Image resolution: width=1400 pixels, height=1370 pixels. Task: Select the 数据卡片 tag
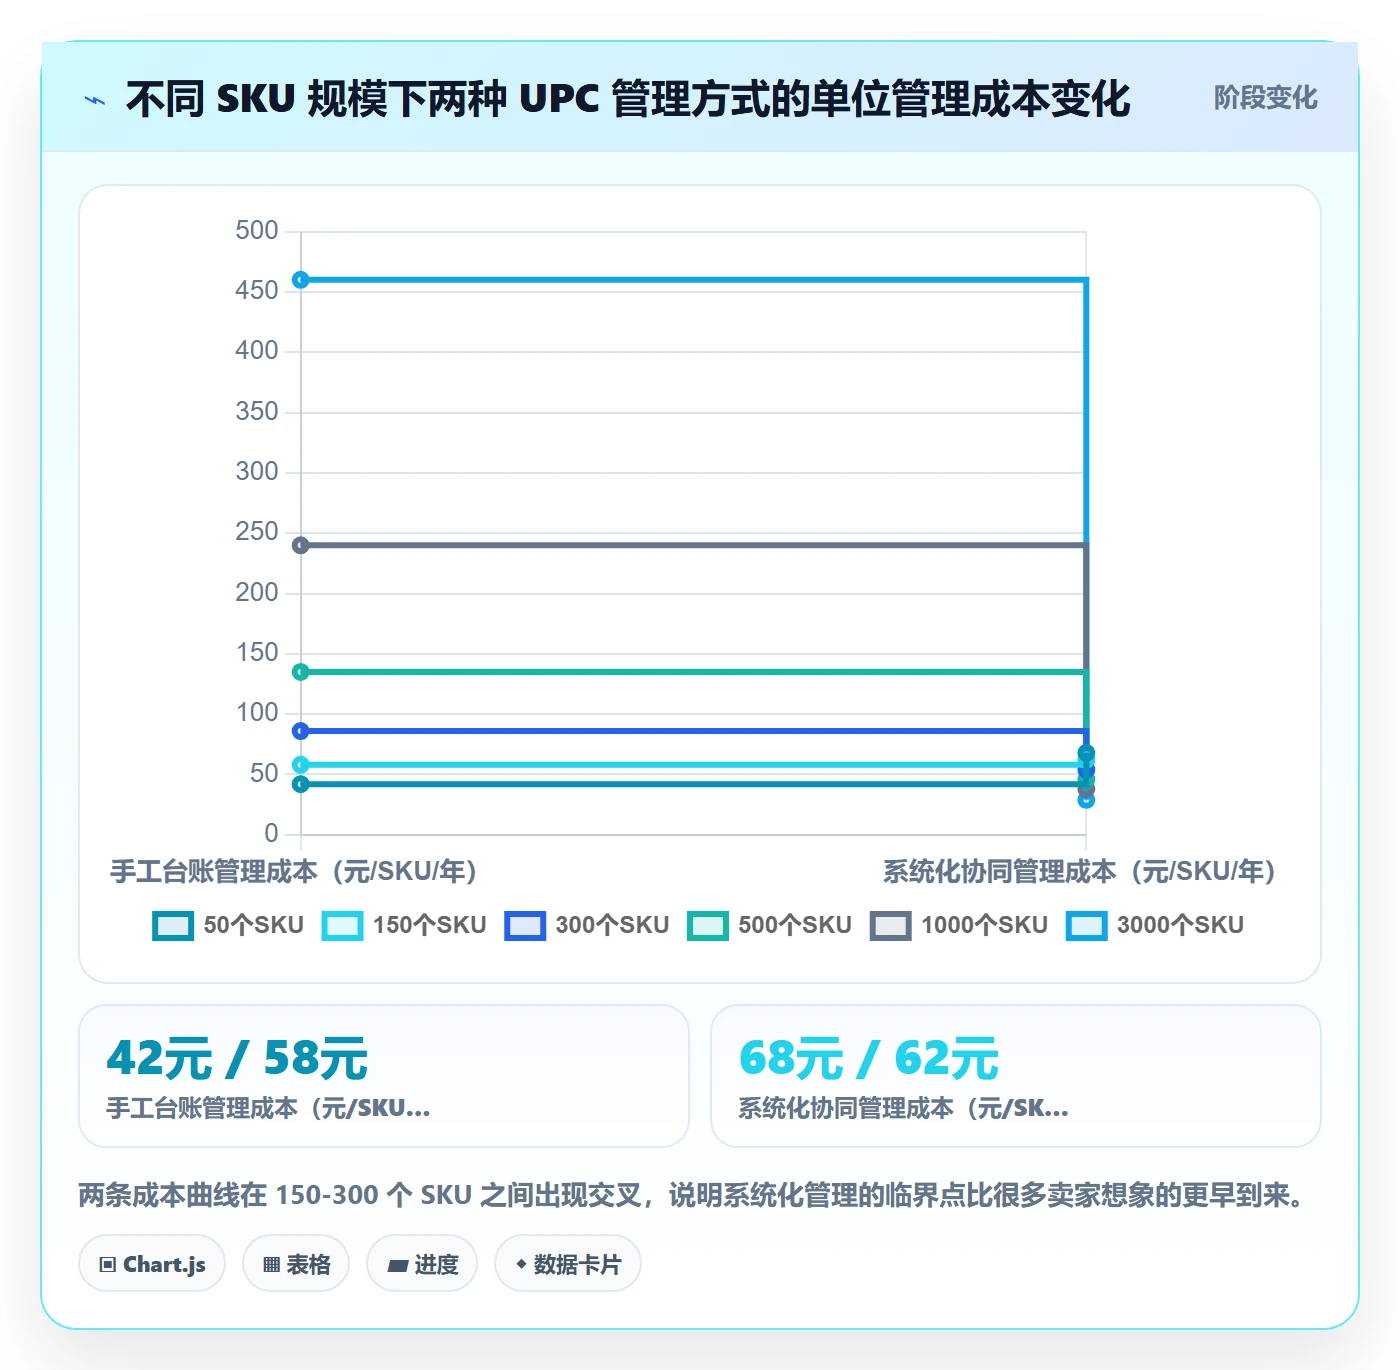pos(568,1264)
